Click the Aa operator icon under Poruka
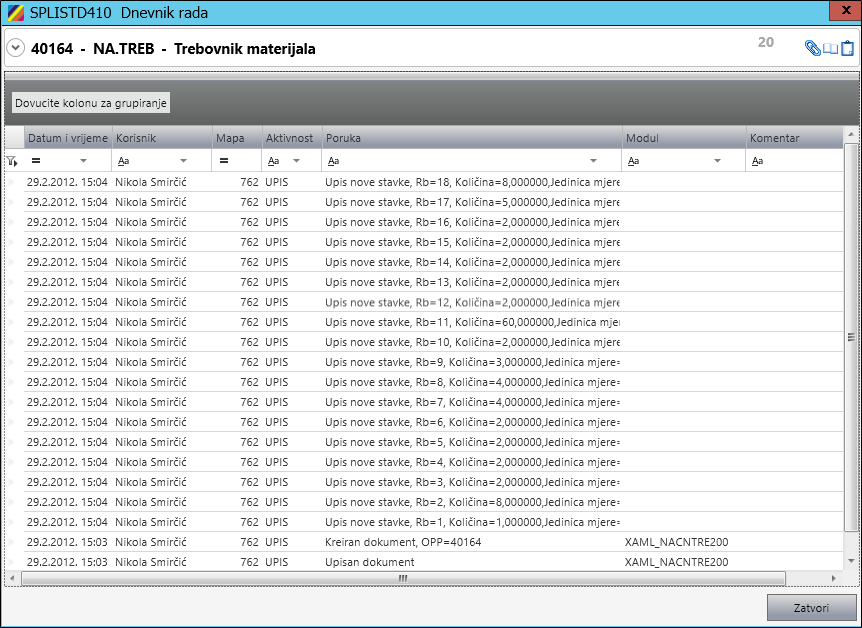The width and height of the screenshot is (862, 628). click(333, 161)
